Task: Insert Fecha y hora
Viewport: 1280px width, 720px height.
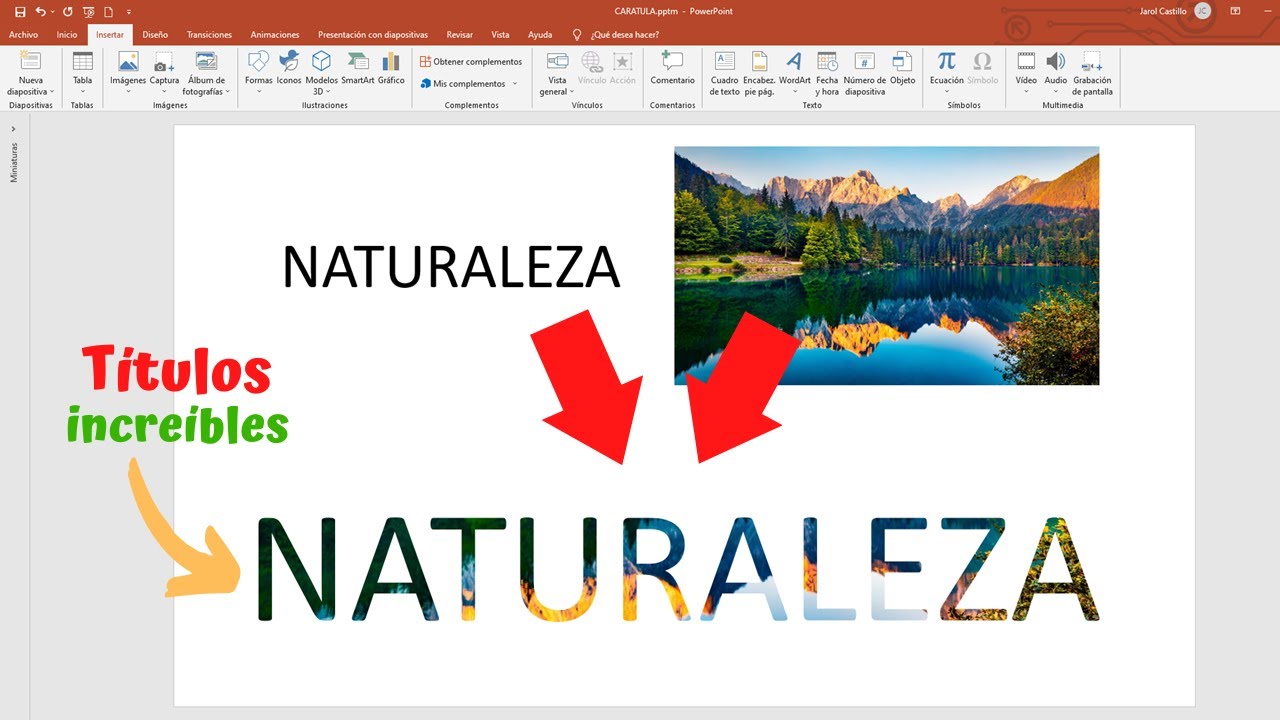Action: point(827,74)
